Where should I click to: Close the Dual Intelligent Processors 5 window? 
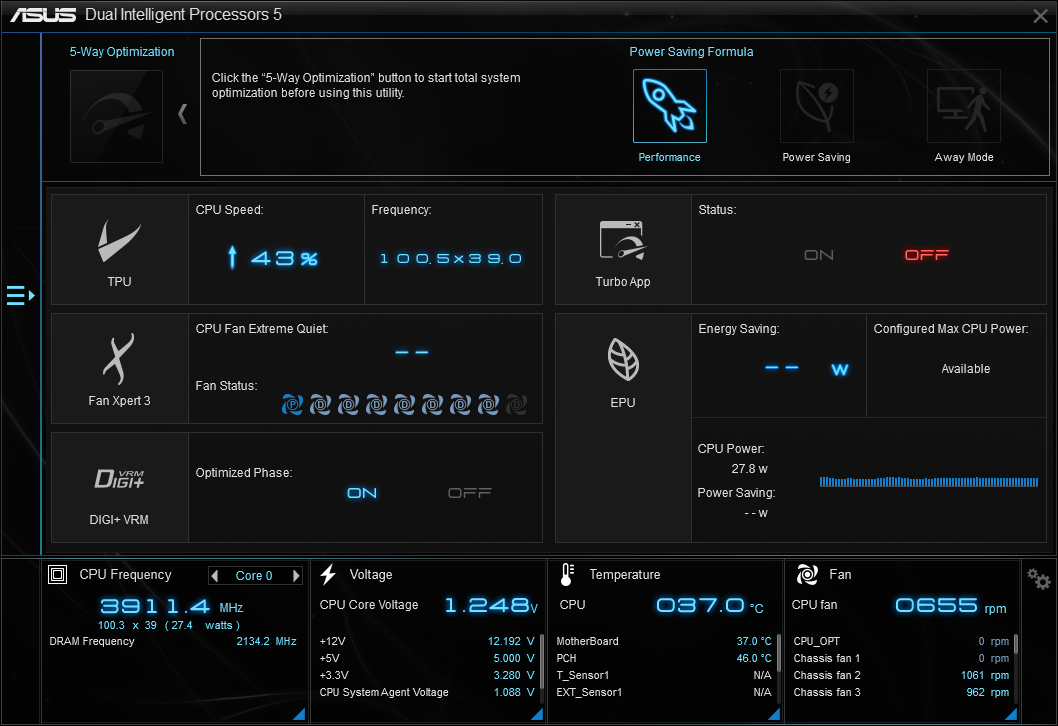click(1040, 16)
